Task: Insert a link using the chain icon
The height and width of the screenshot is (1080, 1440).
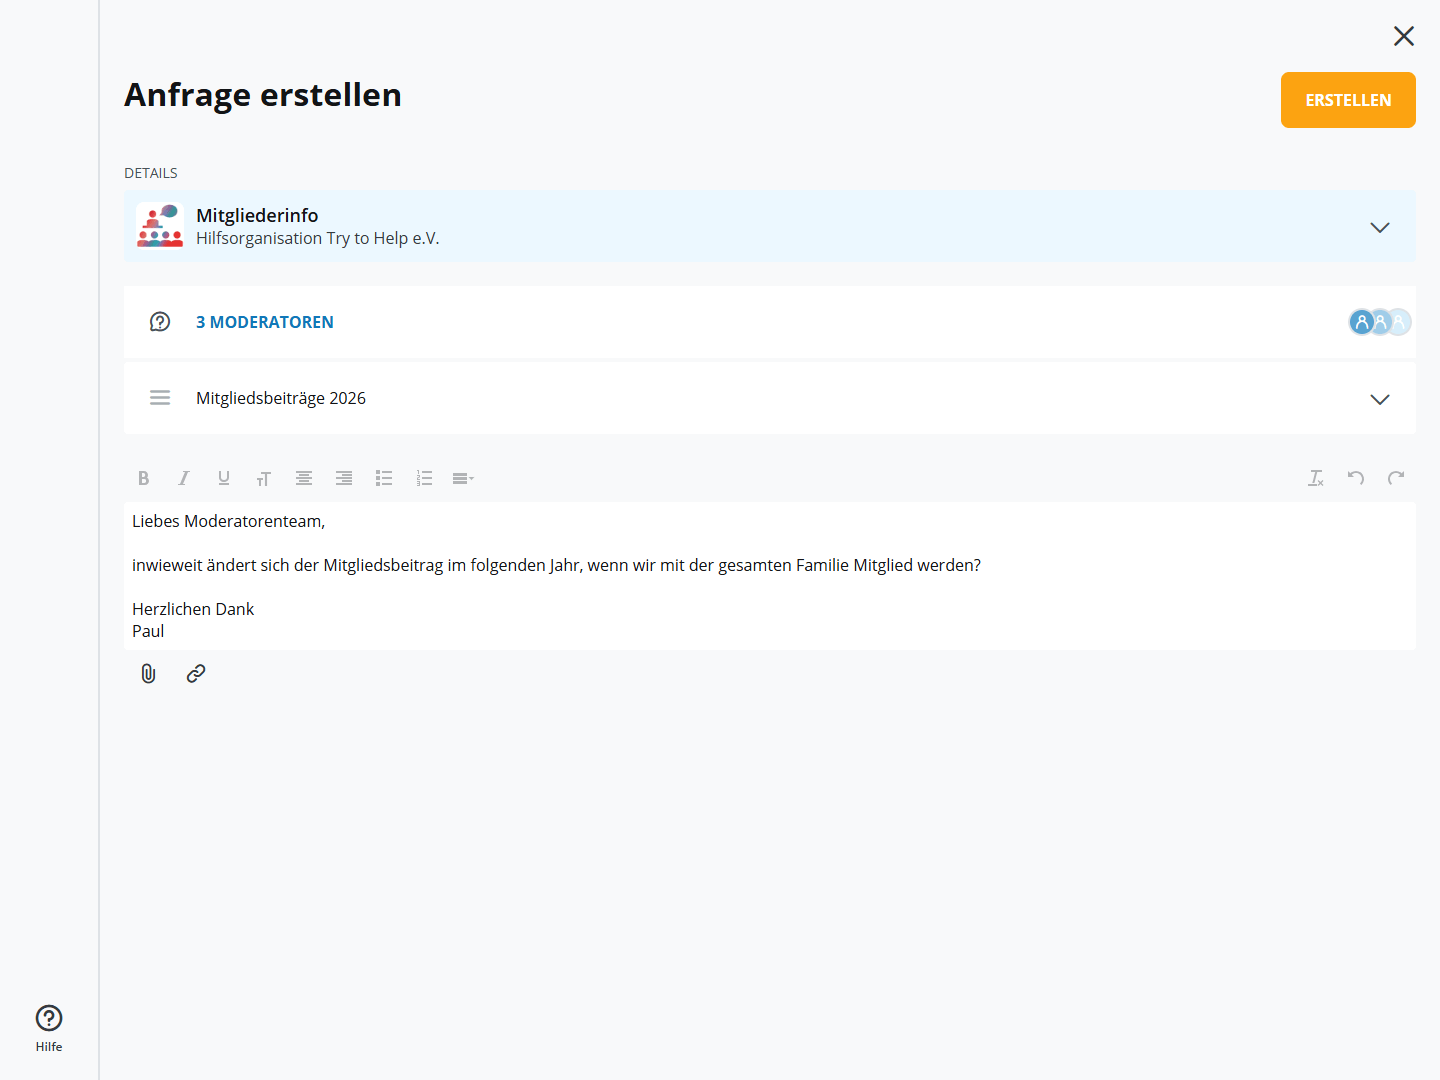Action: click(x=196, y=674)
